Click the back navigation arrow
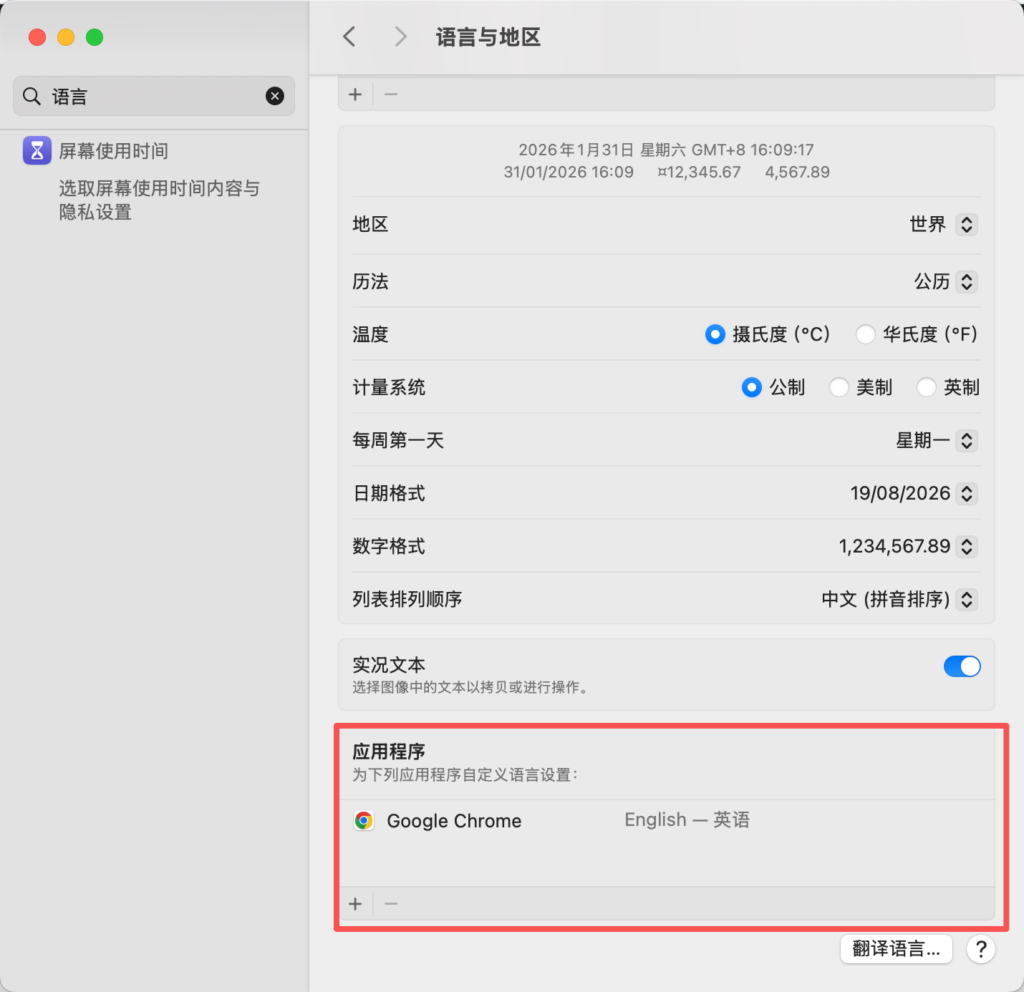This screenshot has height=992, width=1024. pyautogui.click(x=349, y=36)
